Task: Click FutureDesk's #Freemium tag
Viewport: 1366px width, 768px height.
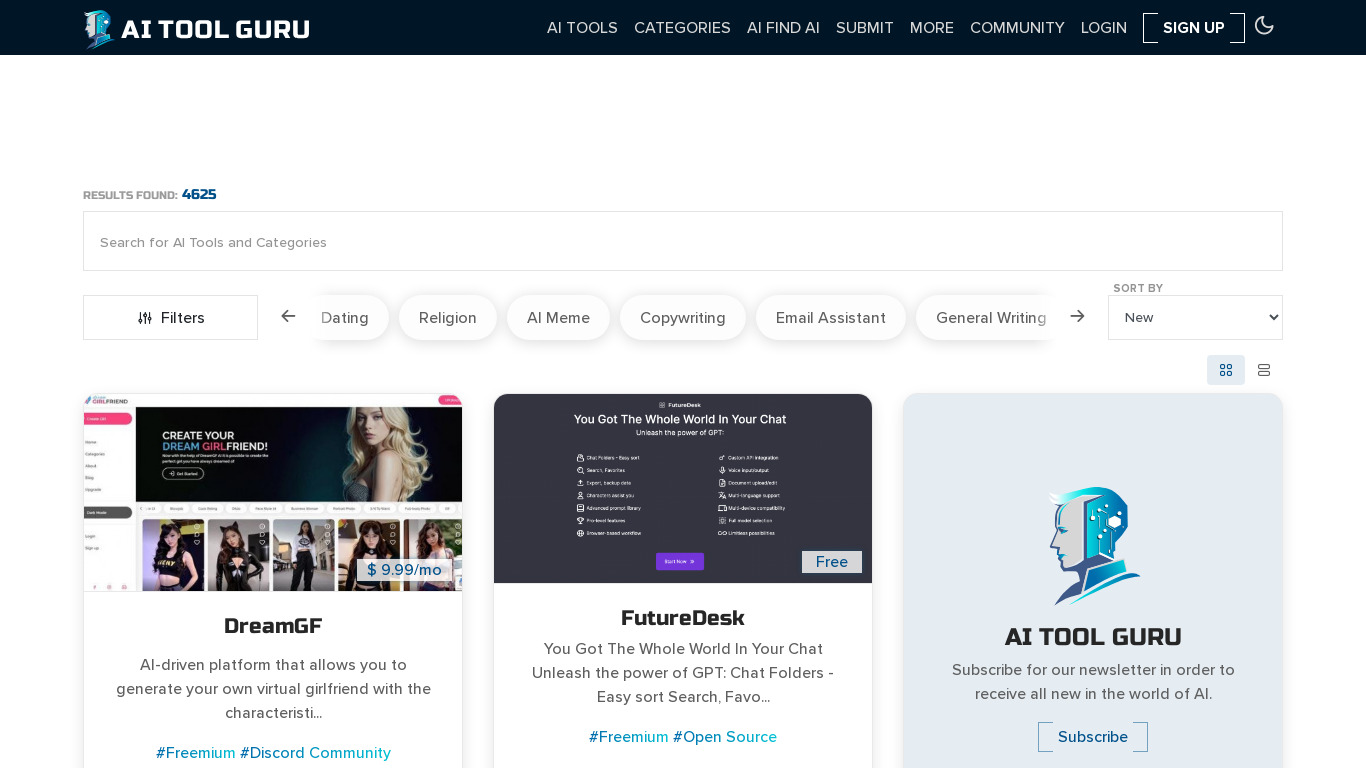Action: [629, 737]
